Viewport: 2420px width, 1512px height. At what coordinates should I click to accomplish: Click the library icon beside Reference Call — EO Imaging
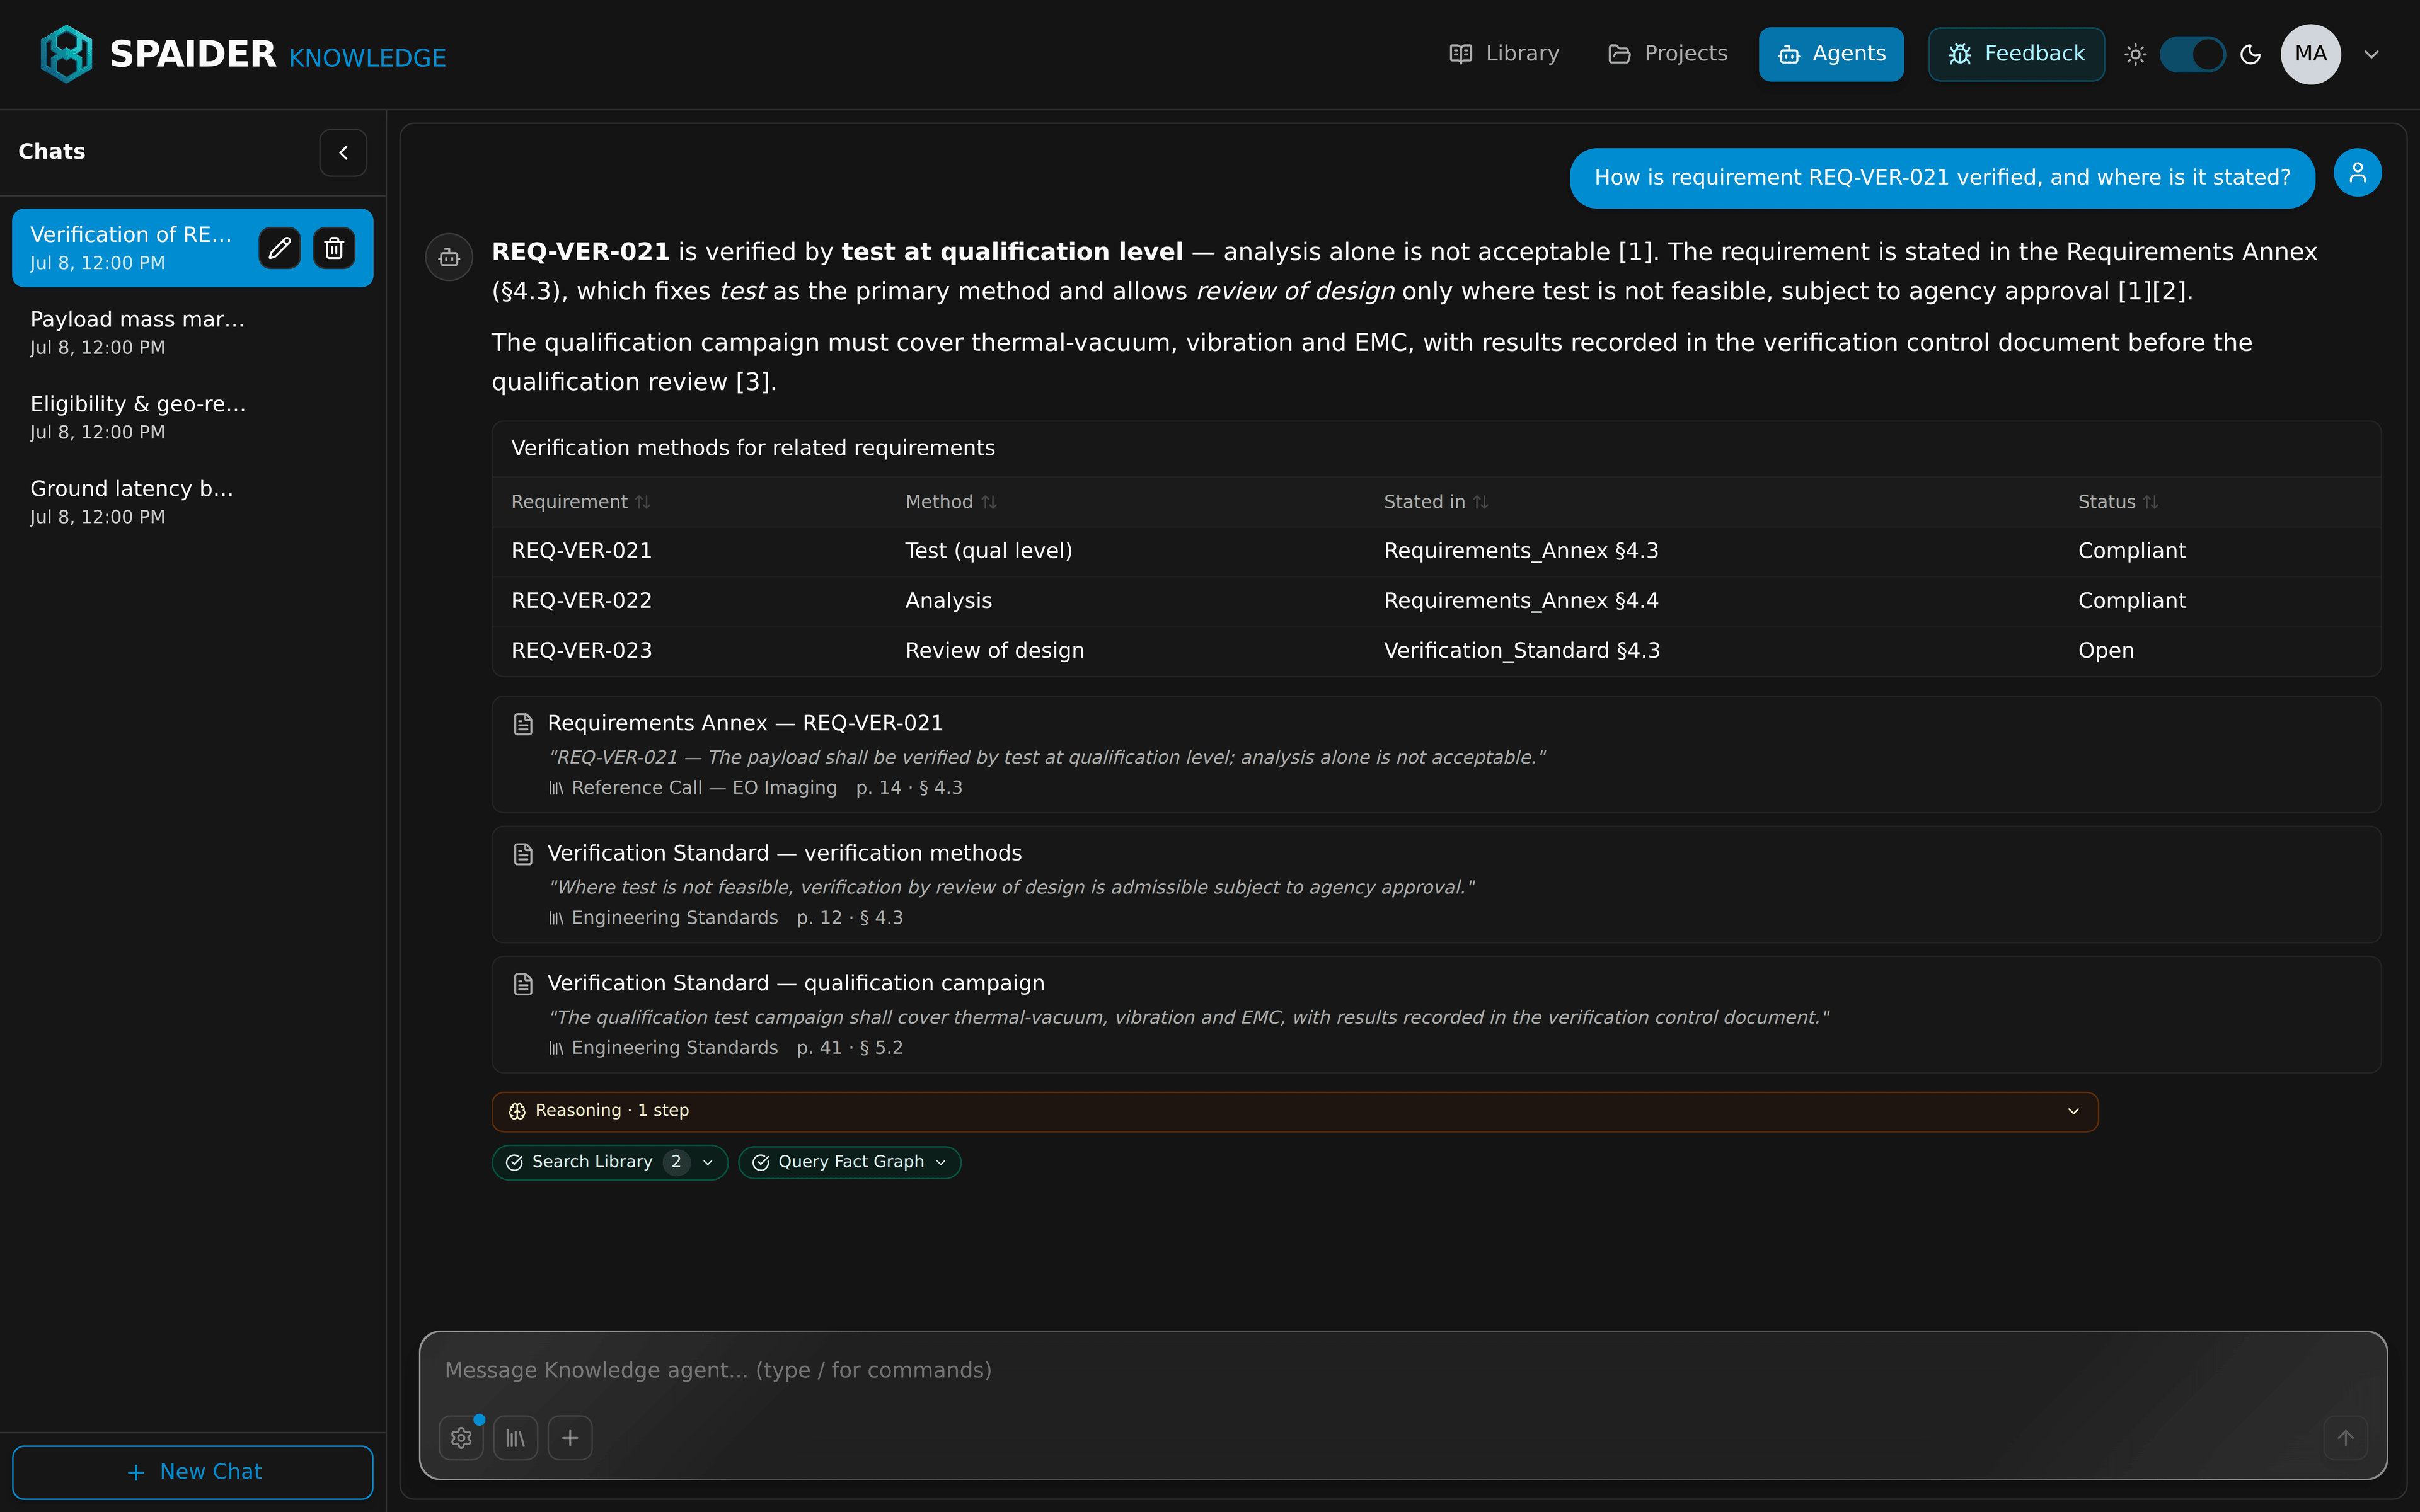coord(556,788)
